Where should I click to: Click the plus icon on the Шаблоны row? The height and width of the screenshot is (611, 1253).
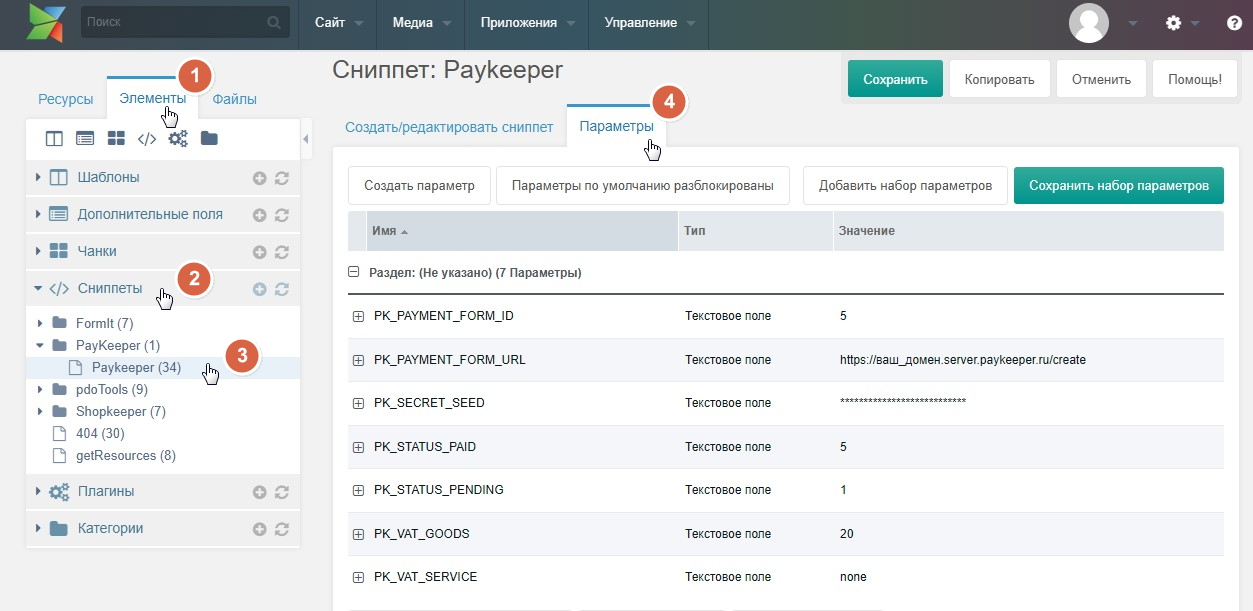click(x=259, y=178)
